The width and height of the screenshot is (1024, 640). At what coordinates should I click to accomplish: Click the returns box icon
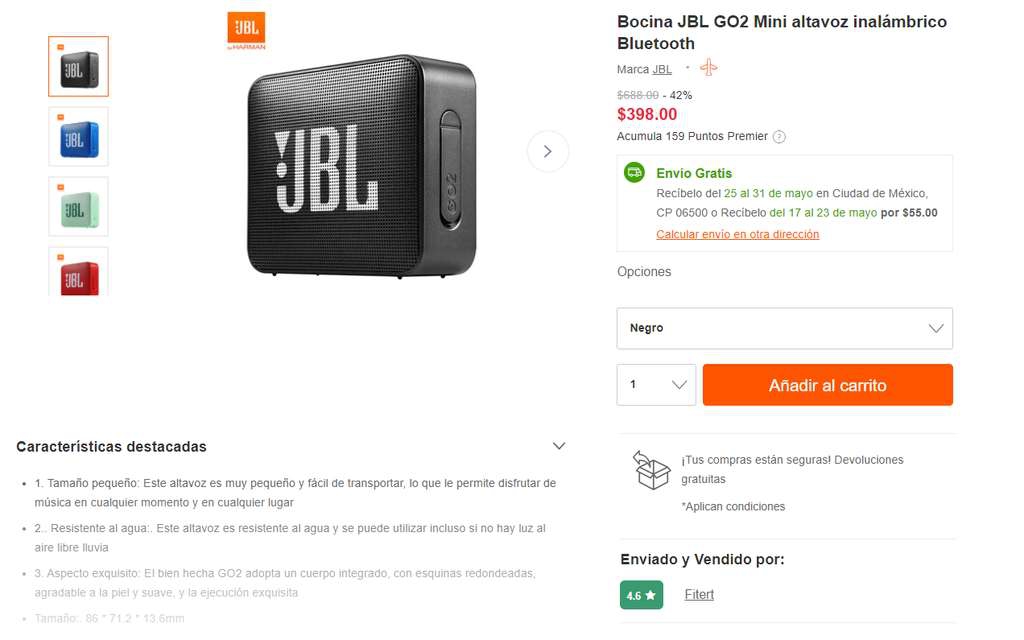(651, 470)
